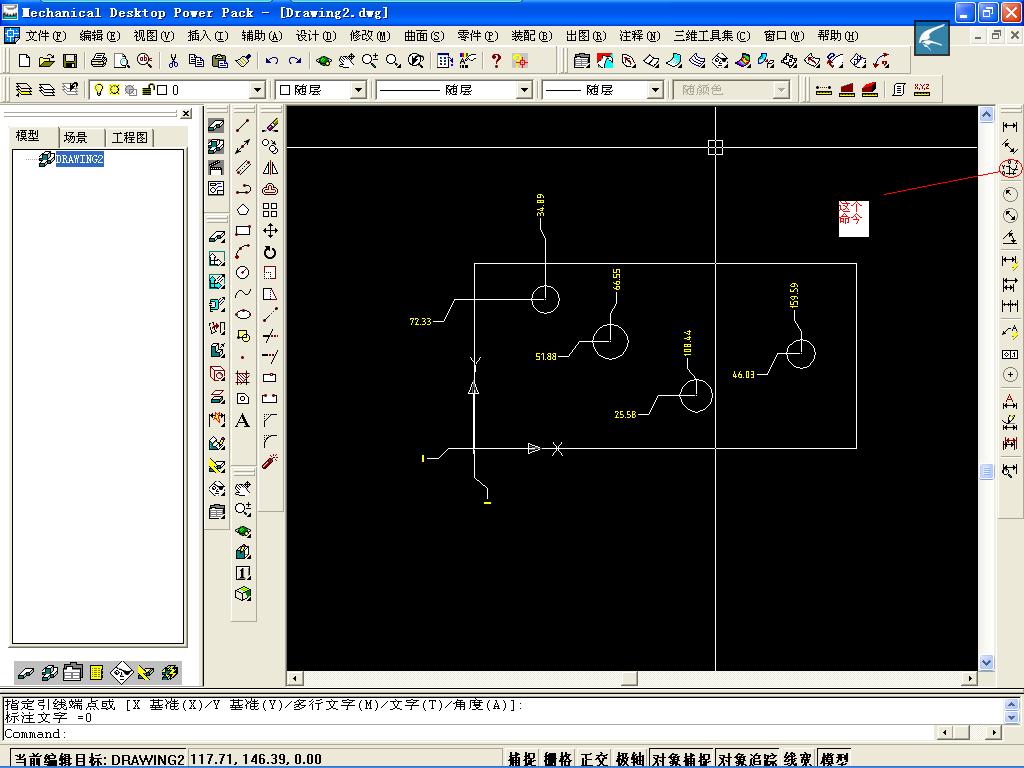Select the Move modify tool

click(x=270, y=231)
